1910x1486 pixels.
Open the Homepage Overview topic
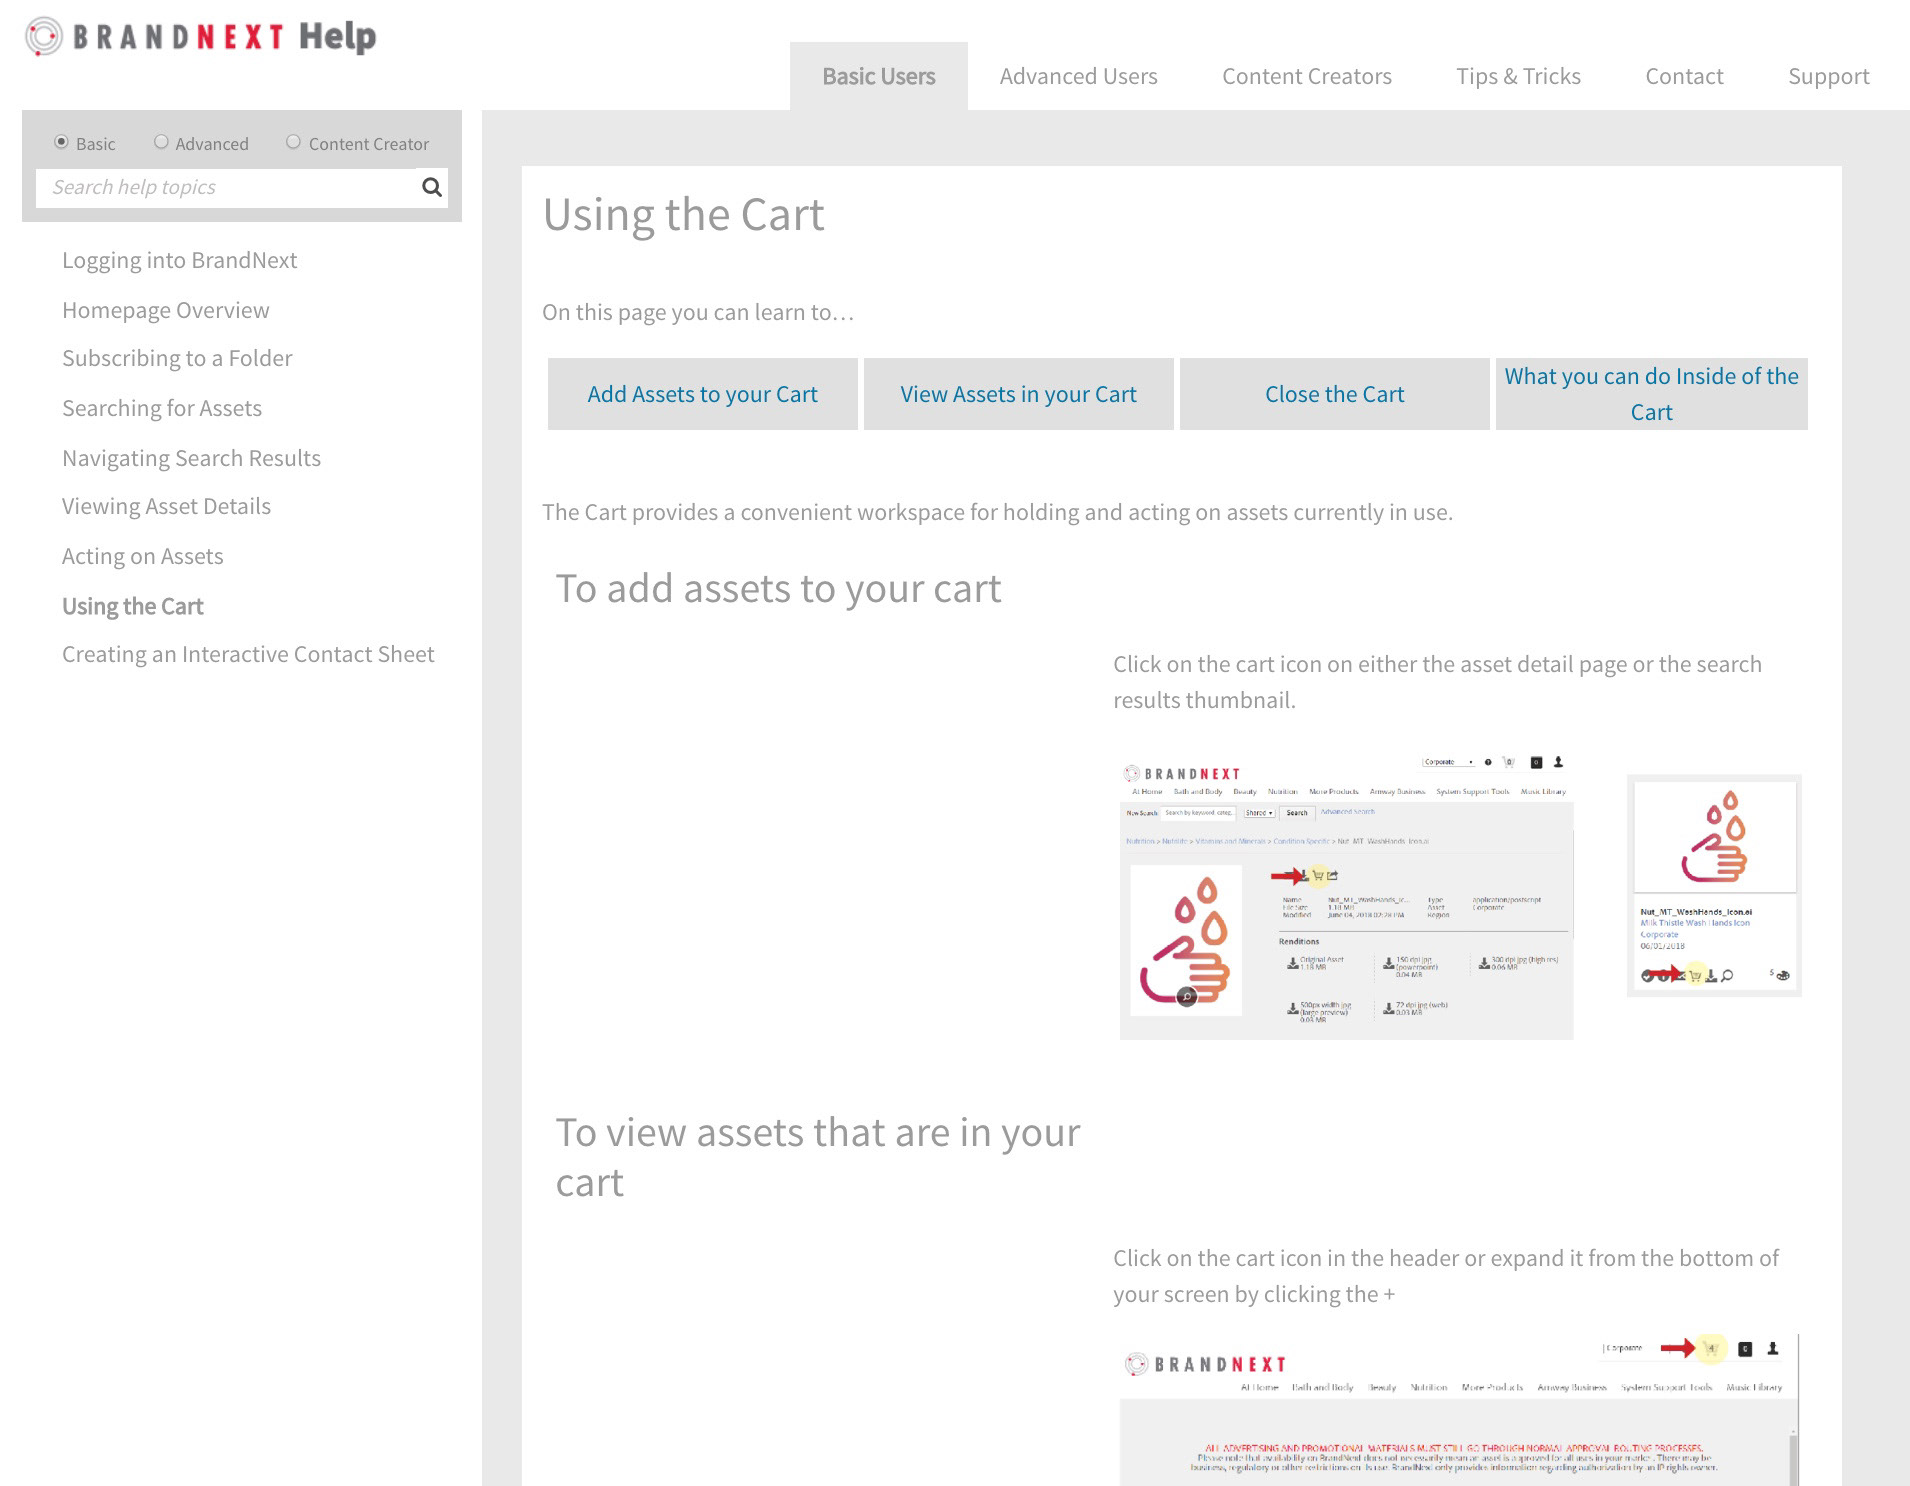tap(166, 310)
